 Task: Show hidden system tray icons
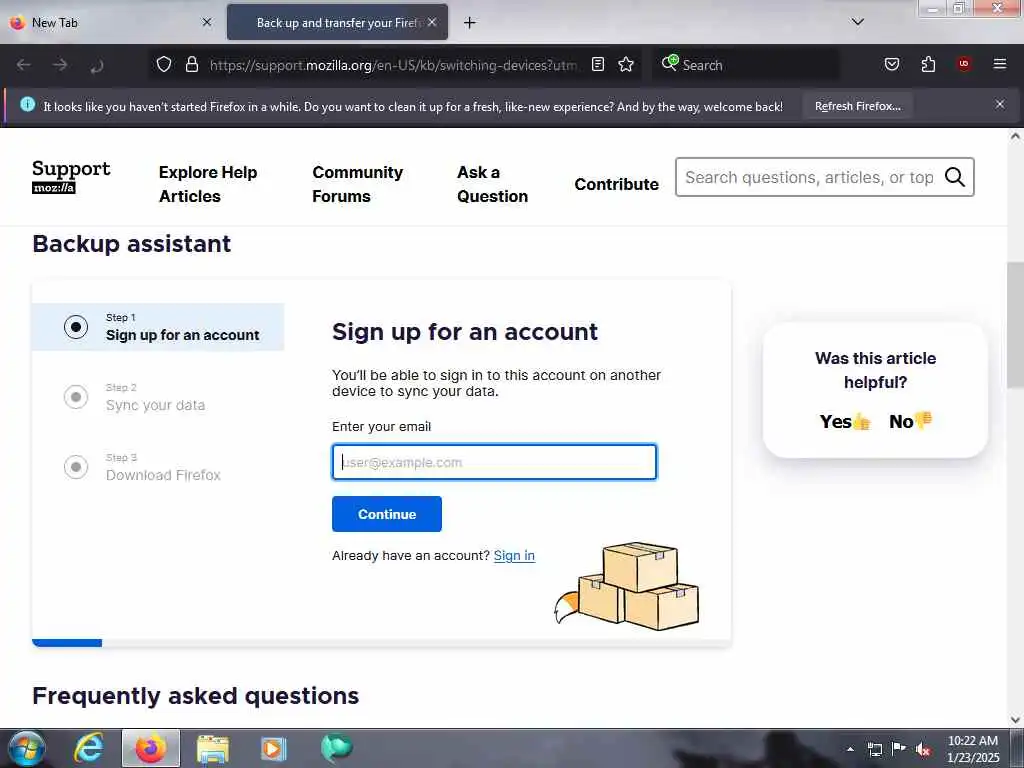[850, 749]
